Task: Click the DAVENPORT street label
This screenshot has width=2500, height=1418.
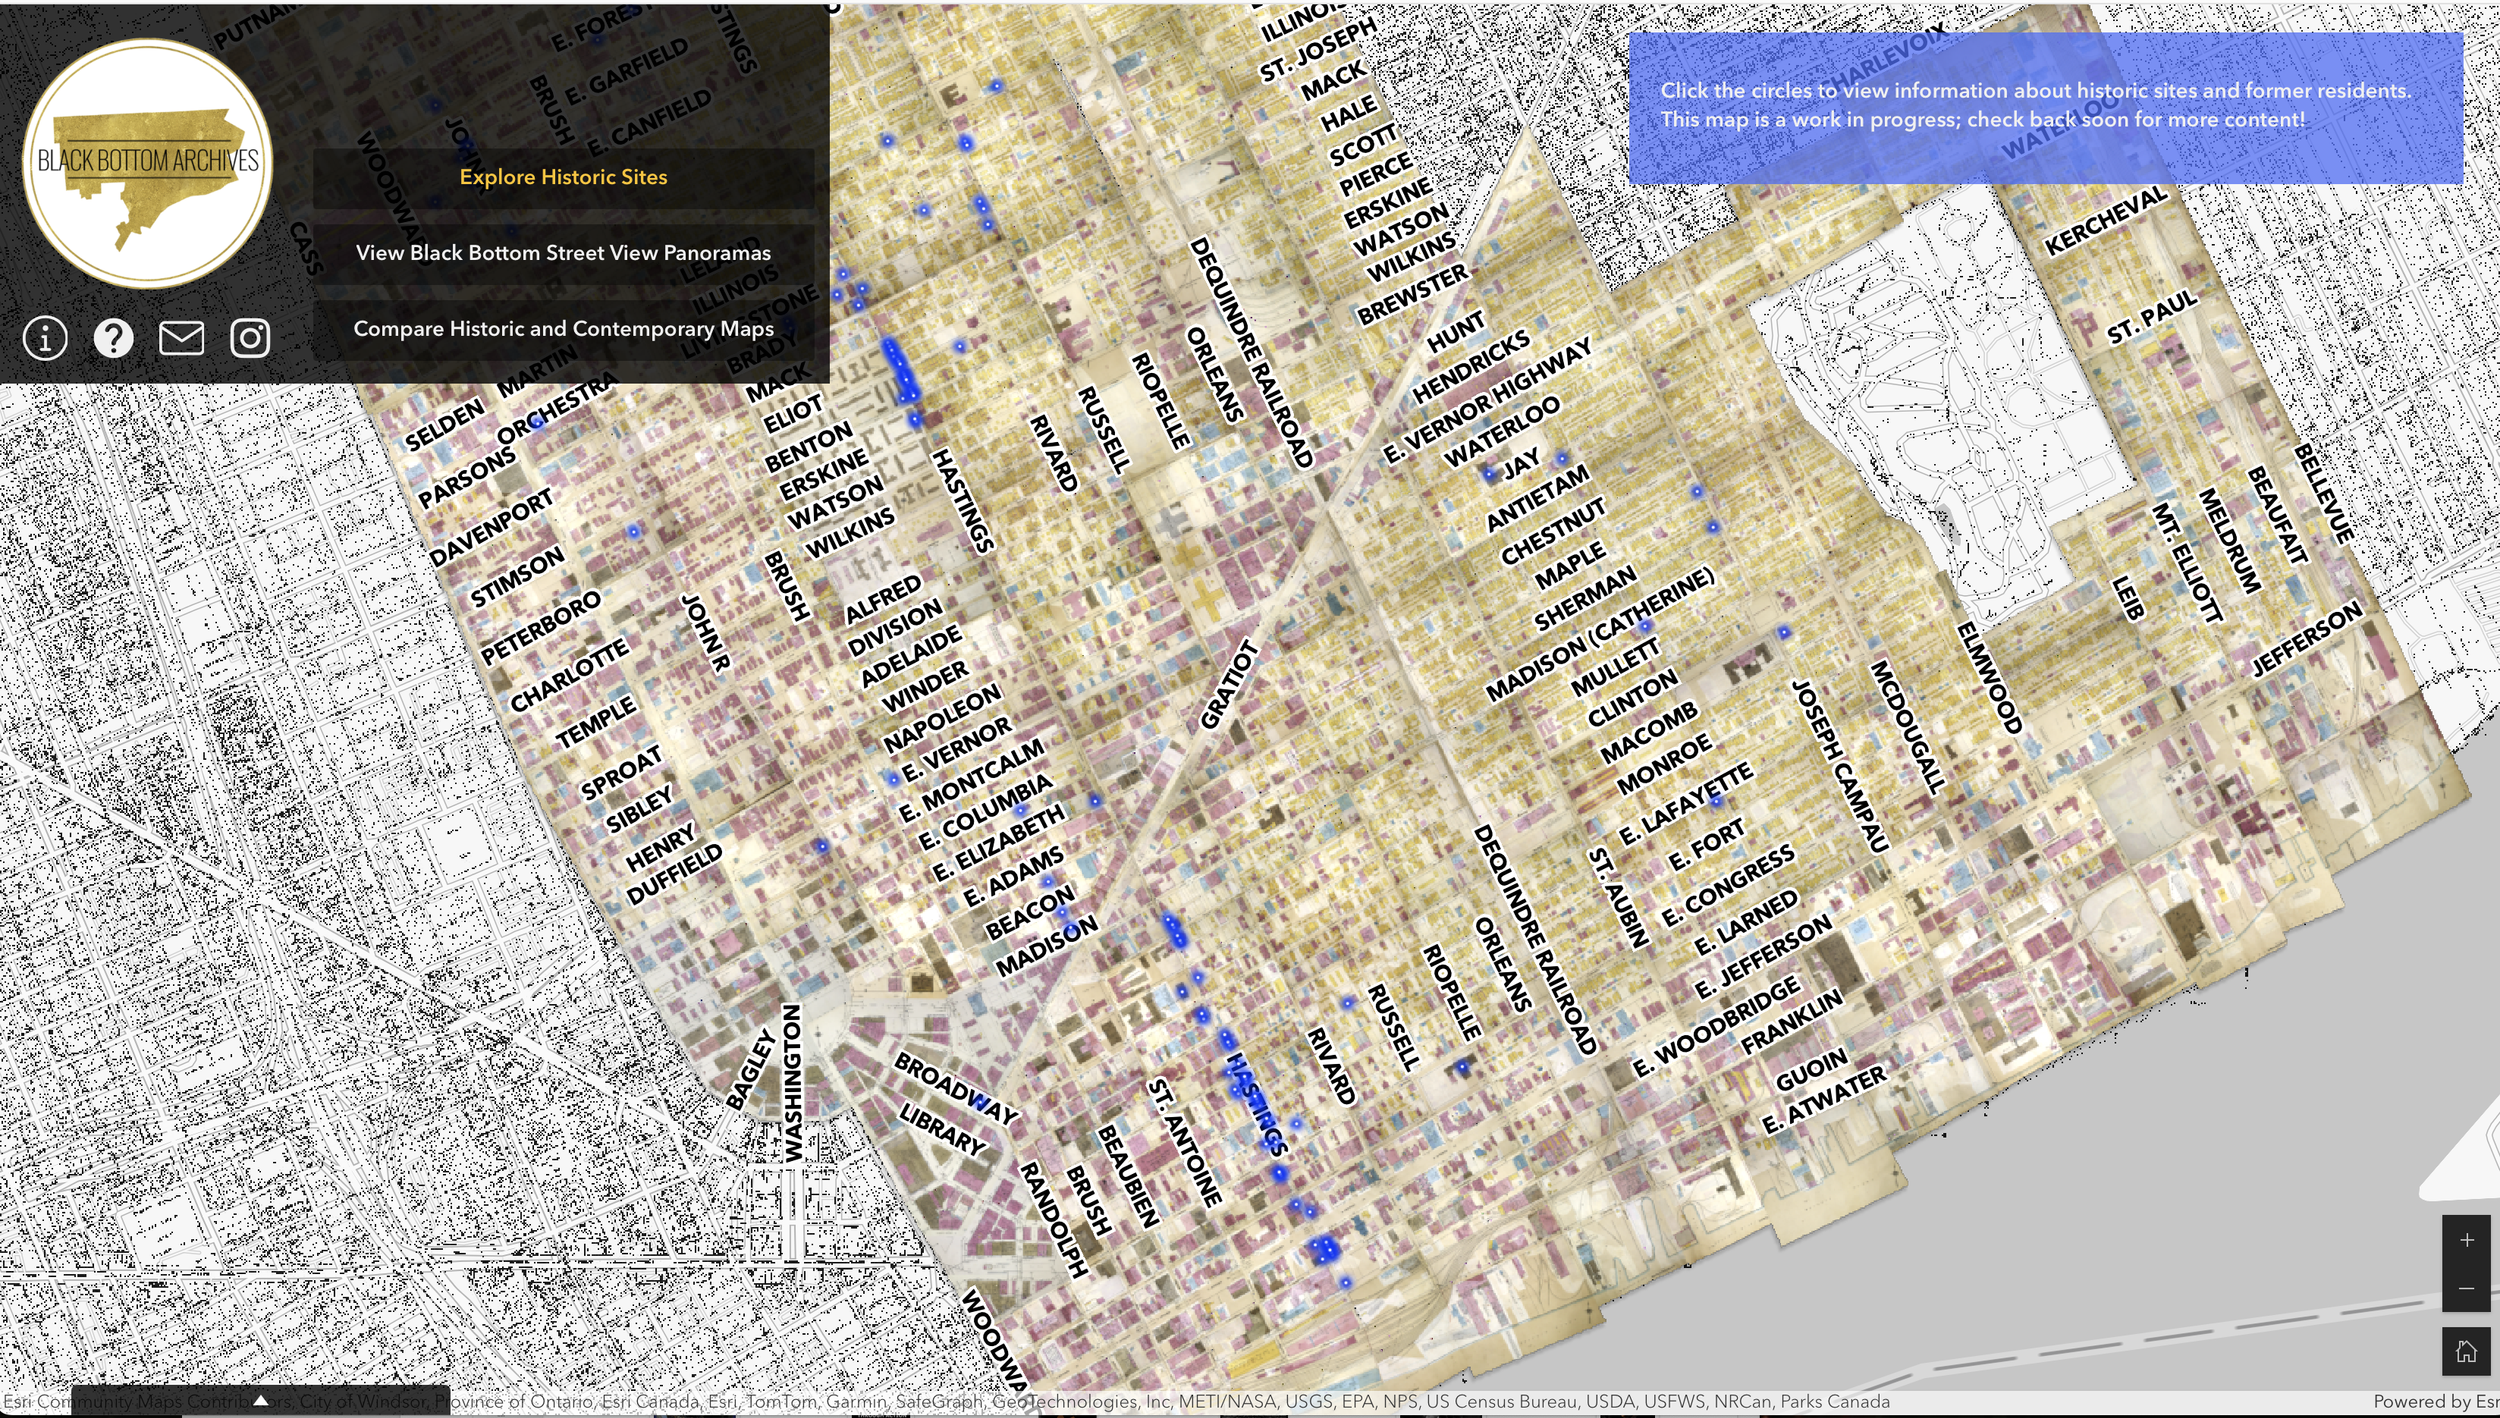Action: point(490,528)
